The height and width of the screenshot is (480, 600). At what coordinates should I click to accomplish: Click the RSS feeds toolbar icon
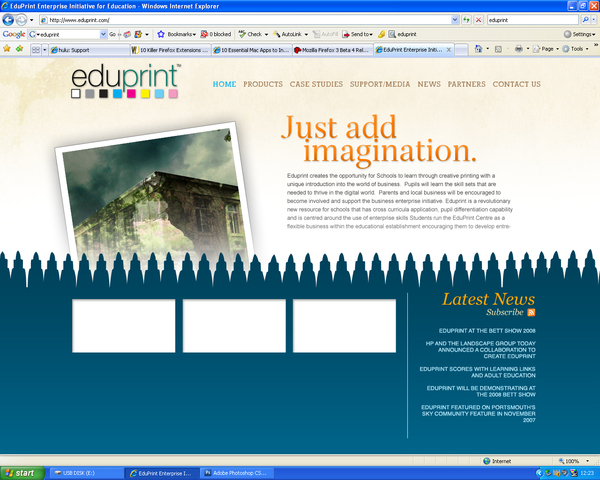498,49
